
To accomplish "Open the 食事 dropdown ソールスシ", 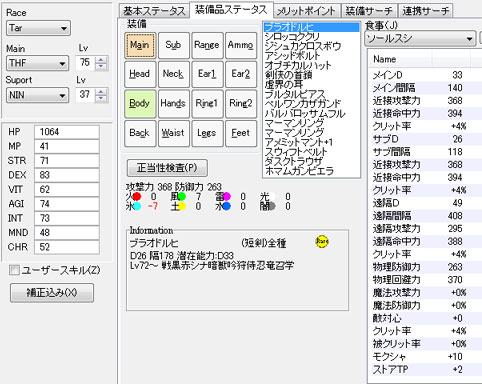I will [420, 39].
